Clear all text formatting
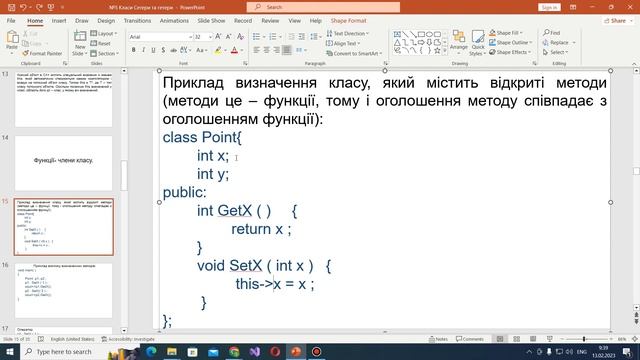This screenshot has width=640, height=360. click(x=240, y=37)
